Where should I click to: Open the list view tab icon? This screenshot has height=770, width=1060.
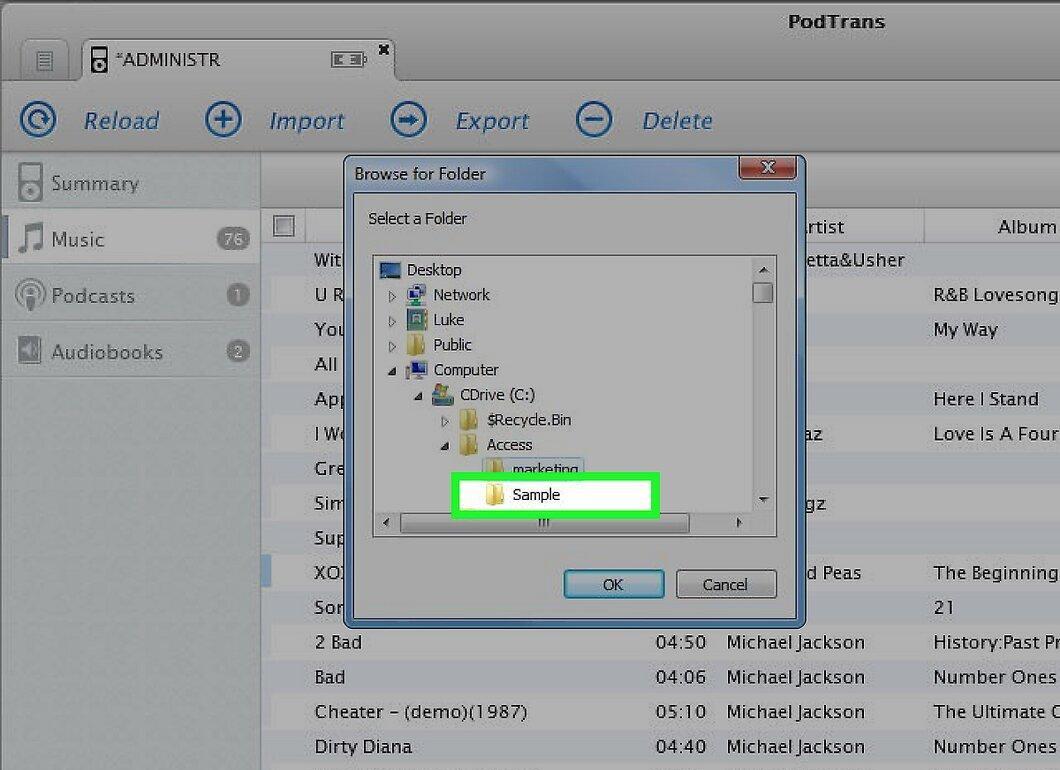click(45, 61)
